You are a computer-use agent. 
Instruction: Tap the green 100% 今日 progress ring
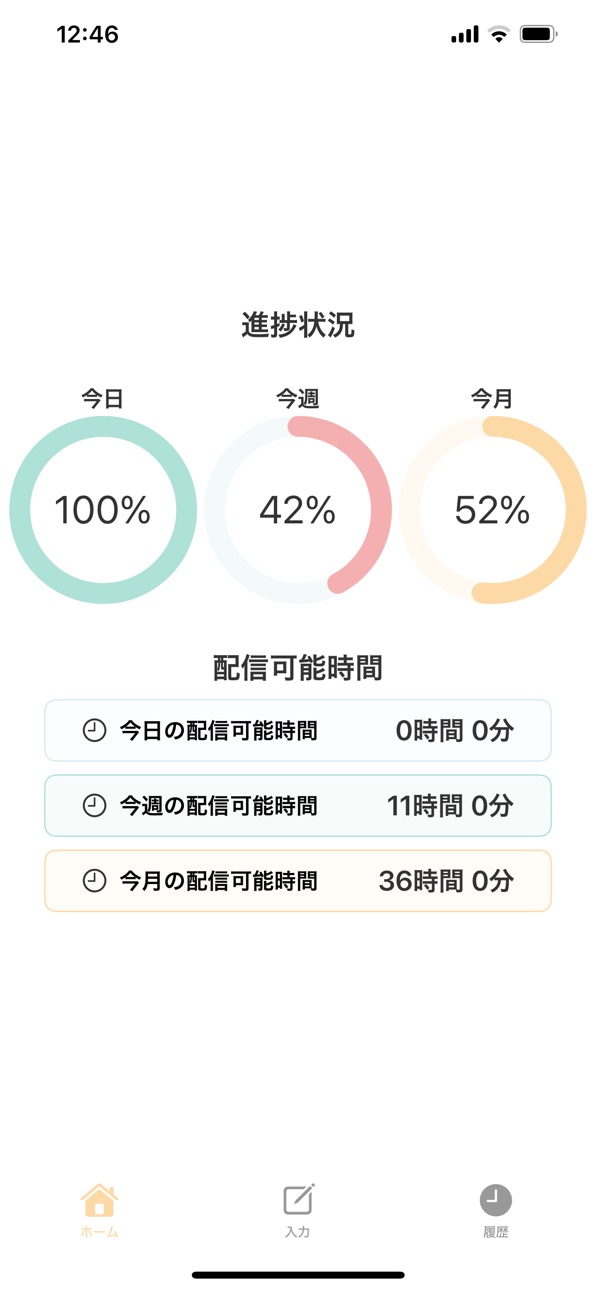click(103, 510)
